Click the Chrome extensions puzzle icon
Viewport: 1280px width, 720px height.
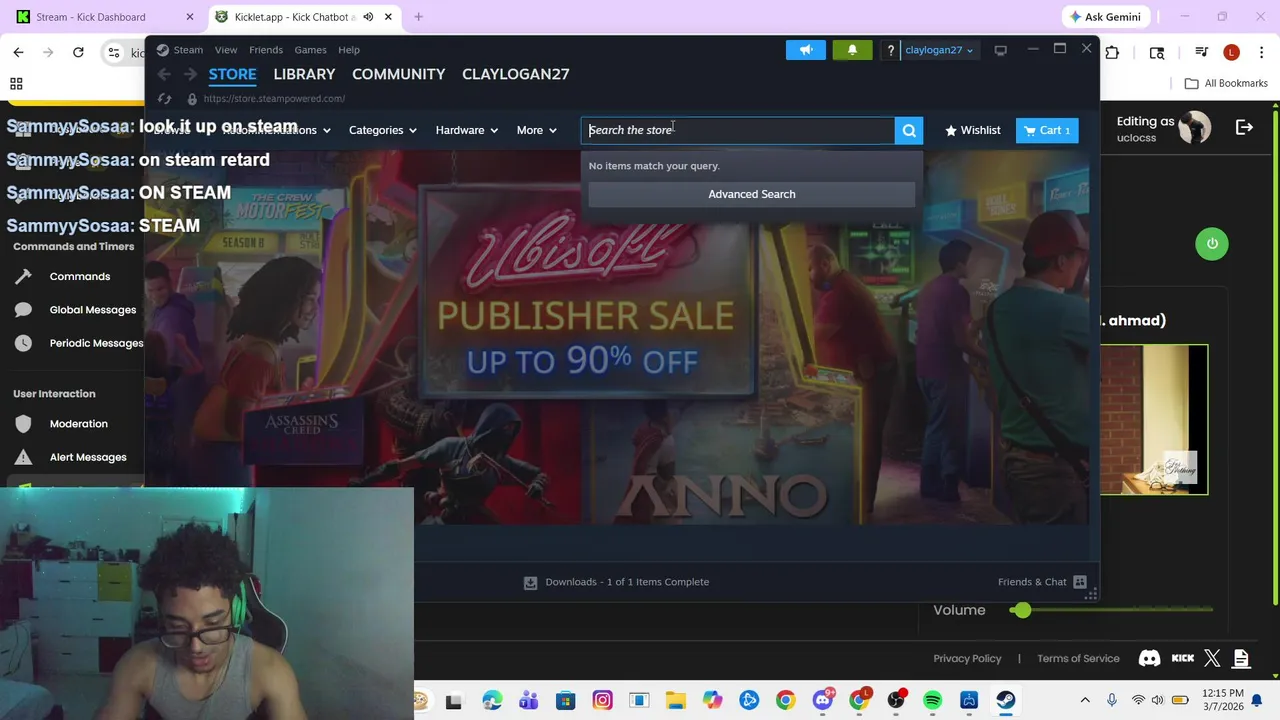[x=1112, y=52]
